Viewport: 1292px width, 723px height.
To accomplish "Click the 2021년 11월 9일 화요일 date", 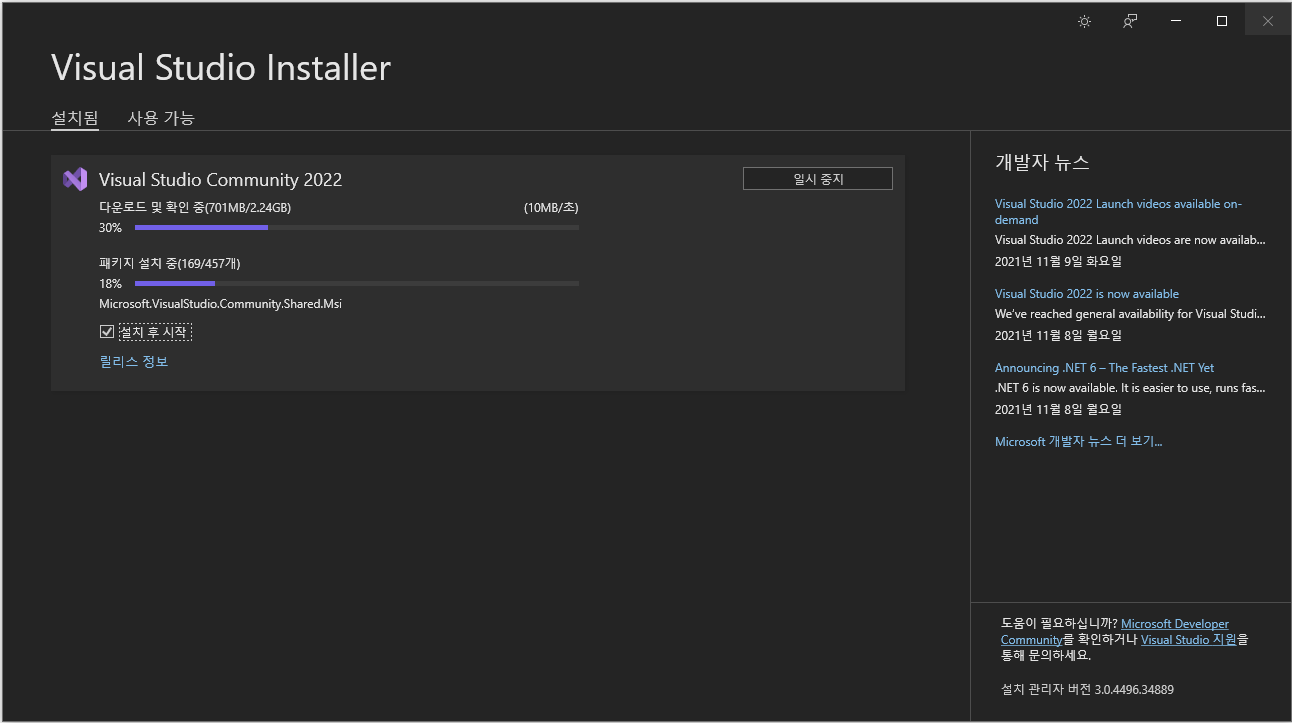I will pyautogui.click(x=1058, y=261).
